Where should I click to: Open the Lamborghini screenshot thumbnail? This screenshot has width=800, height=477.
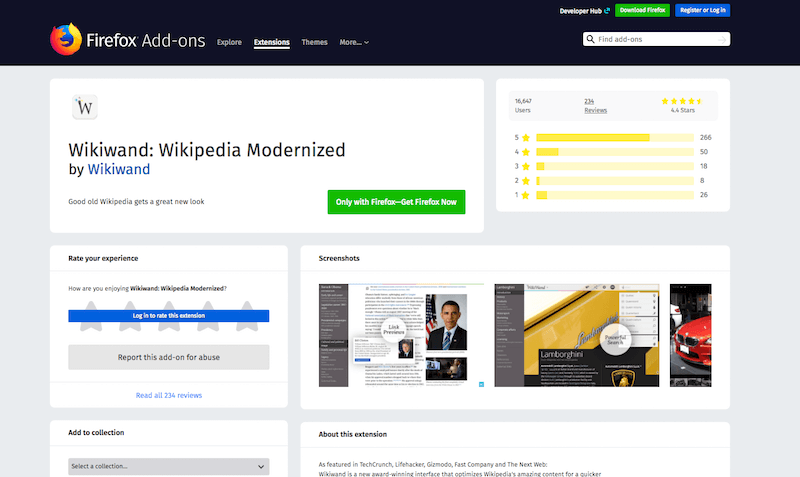[577, 335]
